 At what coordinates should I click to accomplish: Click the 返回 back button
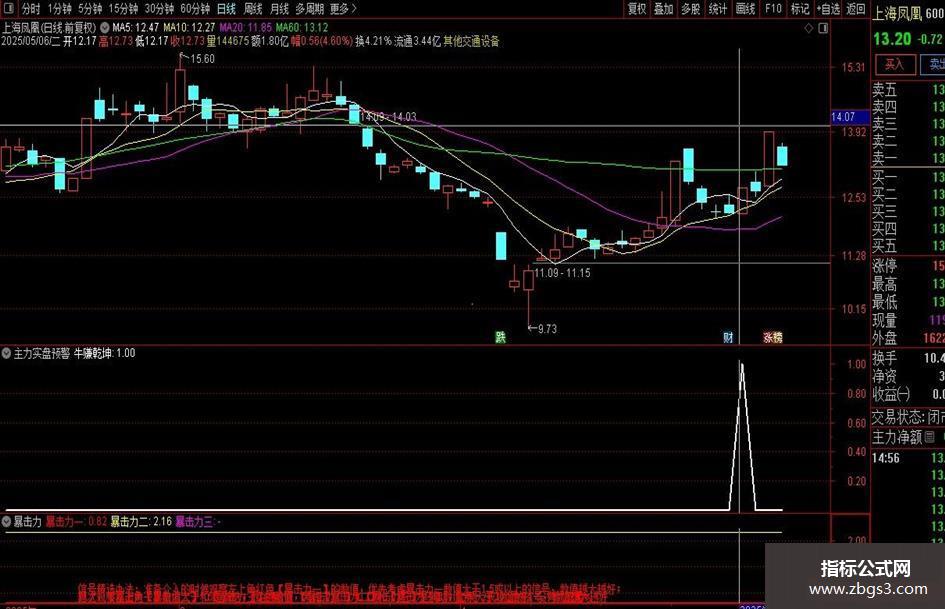tap(856, 9)
